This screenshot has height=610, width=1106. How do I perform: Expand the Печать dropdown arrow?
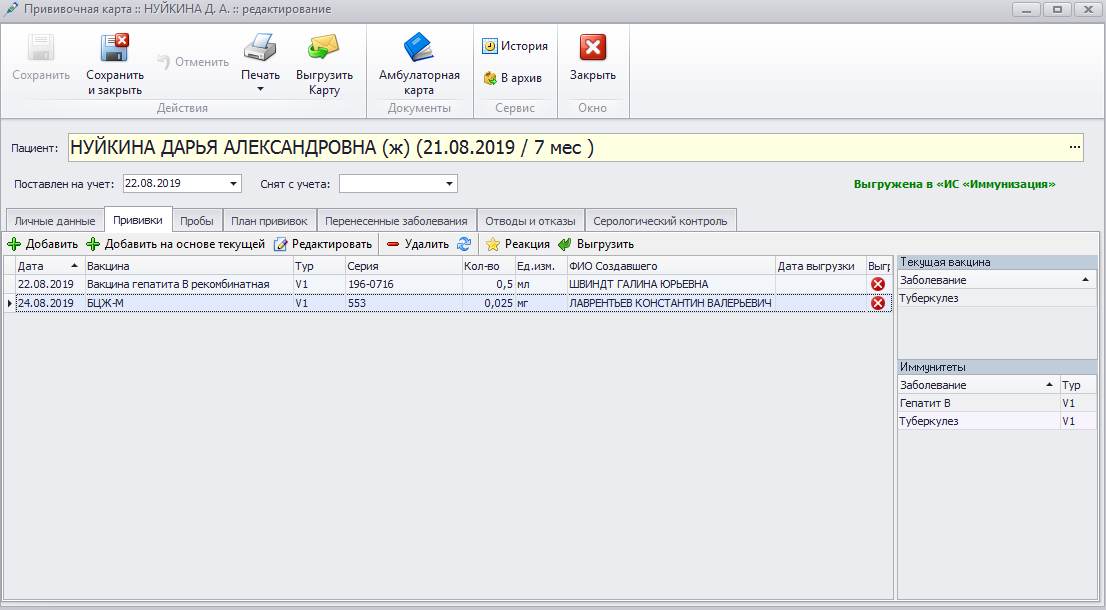coord(260,90)
